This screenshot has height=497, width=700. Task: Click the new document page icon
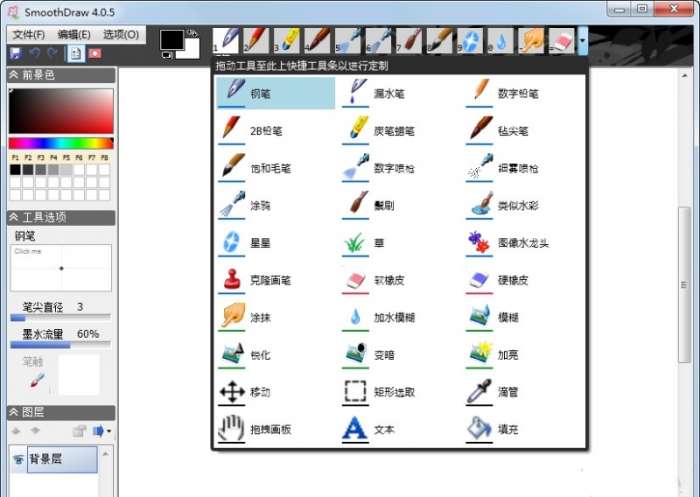coord(75,54)
